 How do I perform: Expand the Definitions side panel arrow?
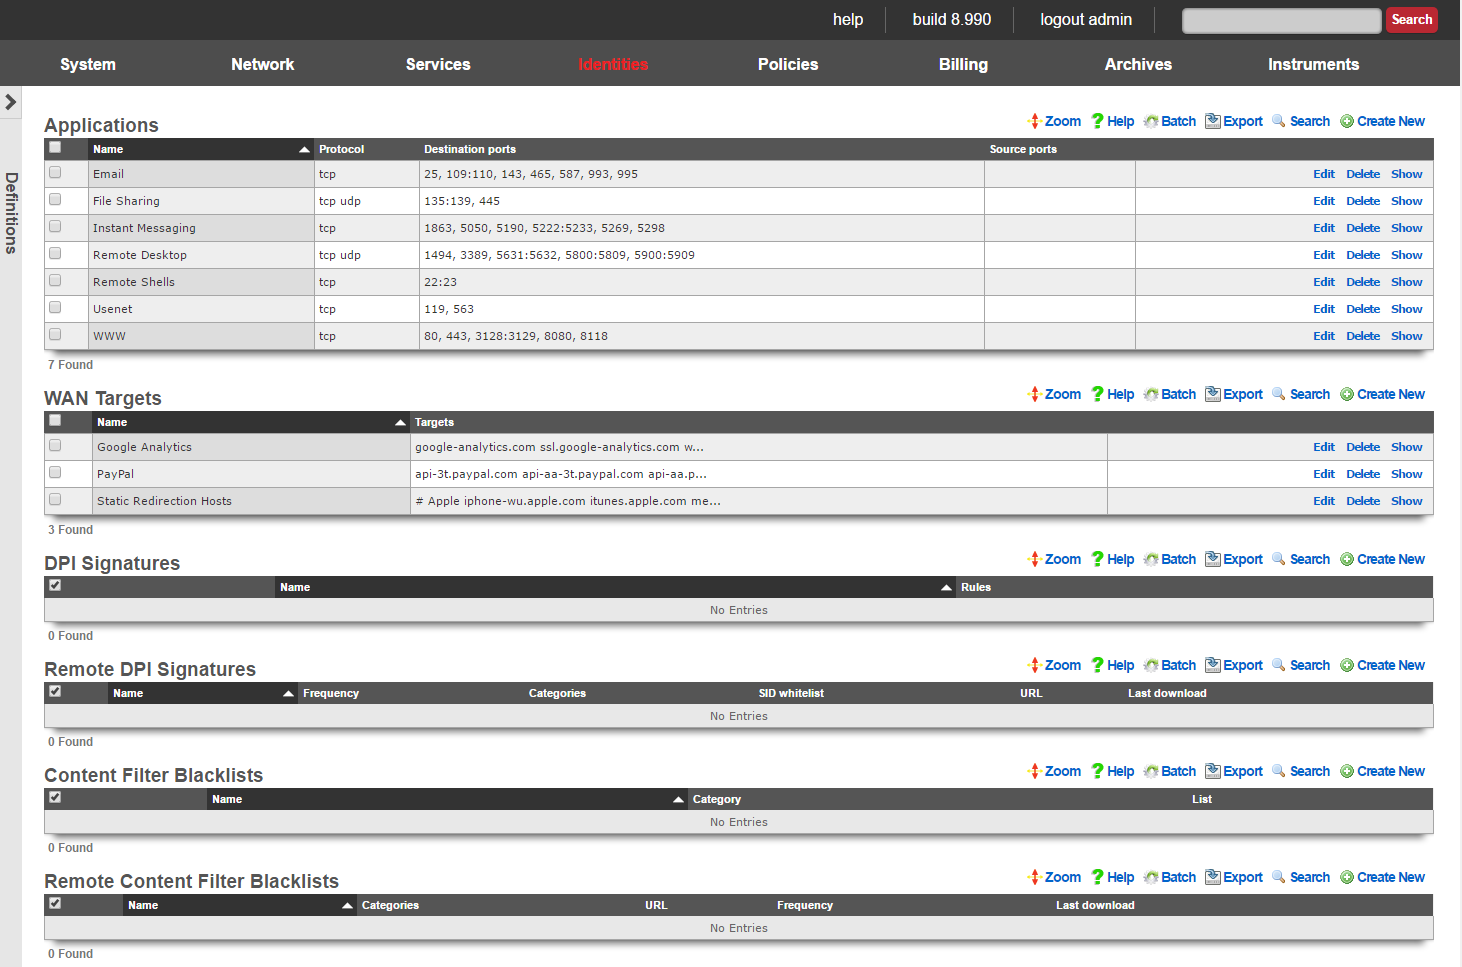(x=10, y=102)
